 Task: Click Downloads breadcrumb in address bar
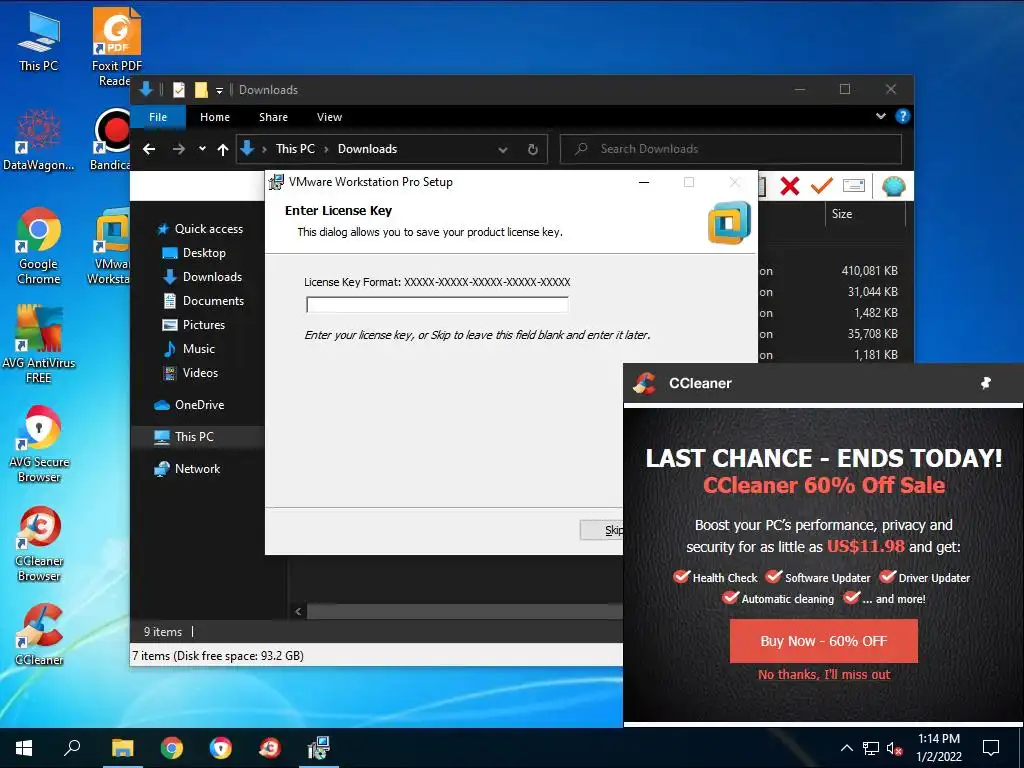(x=367, y=149)
